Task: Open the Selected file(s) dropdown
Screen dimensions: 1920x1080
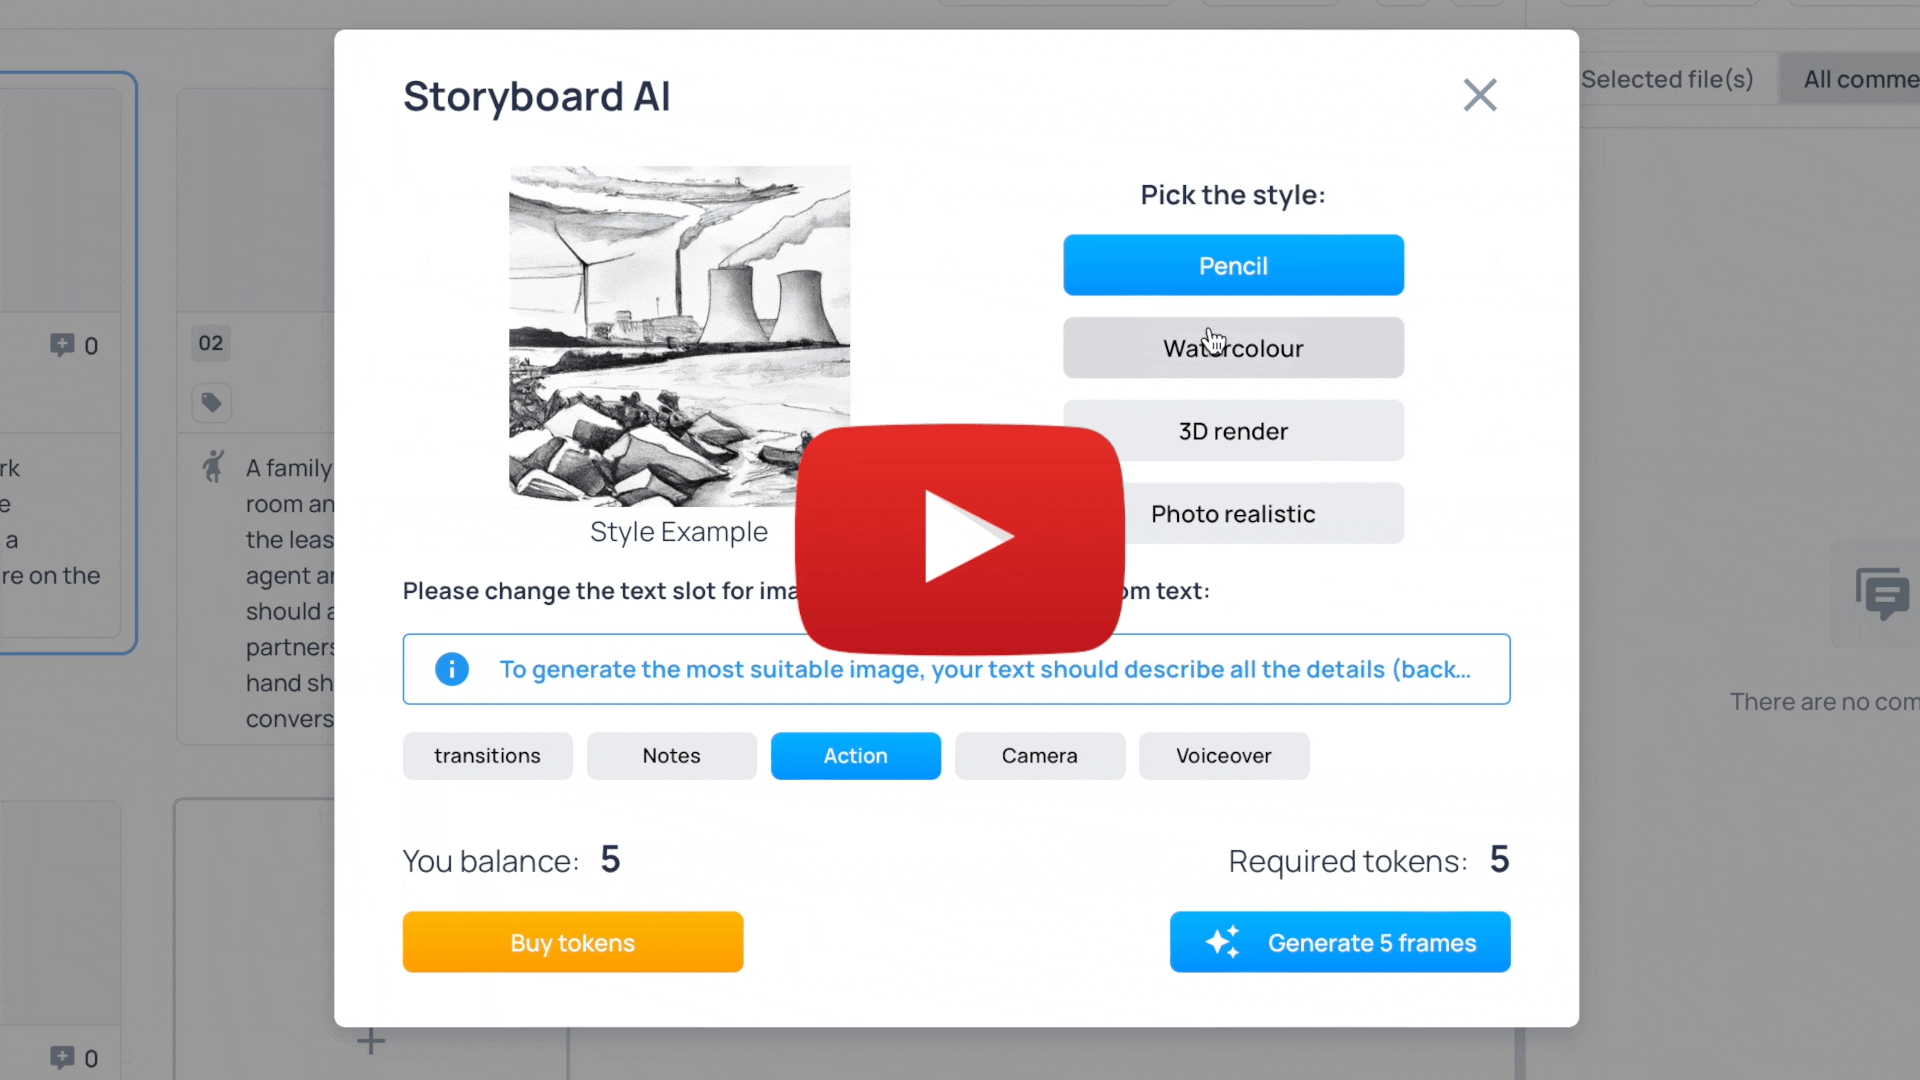Action: [1667, 79]
